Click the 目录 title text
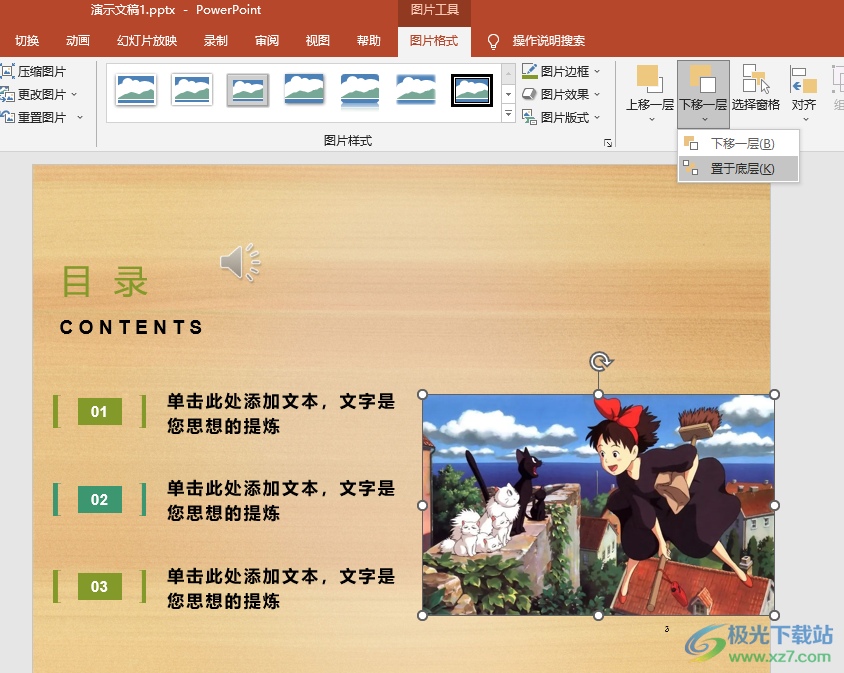Viewport: 844px width, 673px height. 105,282
